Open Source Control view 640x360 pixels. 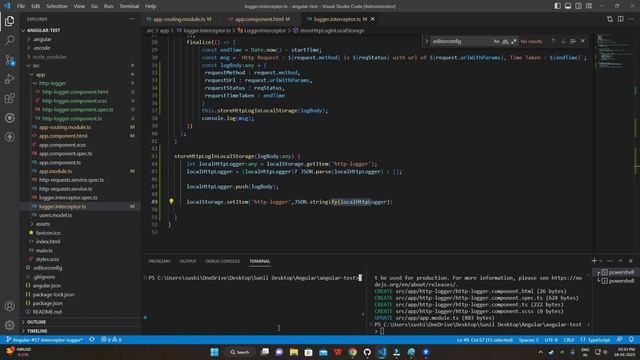pyautogui.click(x=9, y=60)
